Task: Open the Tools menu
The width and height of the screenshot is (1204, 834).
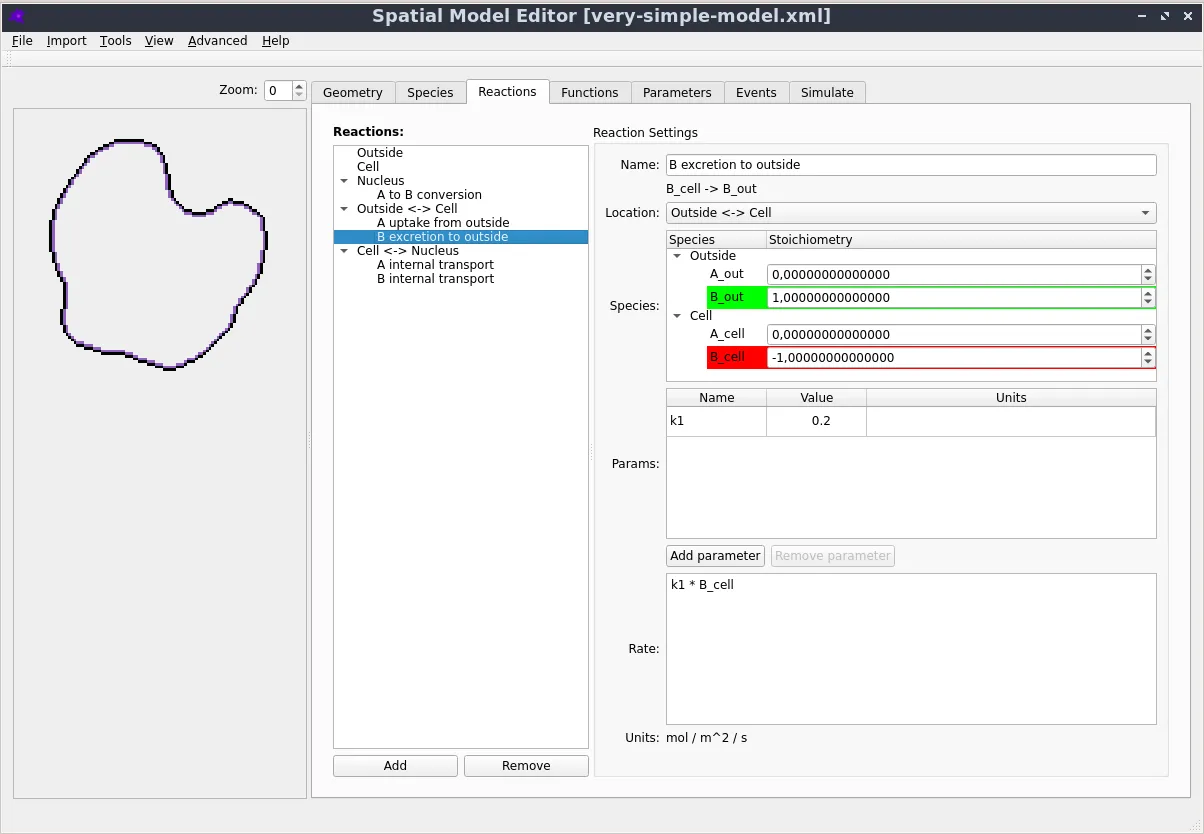Action: click(x=116, y=41)
